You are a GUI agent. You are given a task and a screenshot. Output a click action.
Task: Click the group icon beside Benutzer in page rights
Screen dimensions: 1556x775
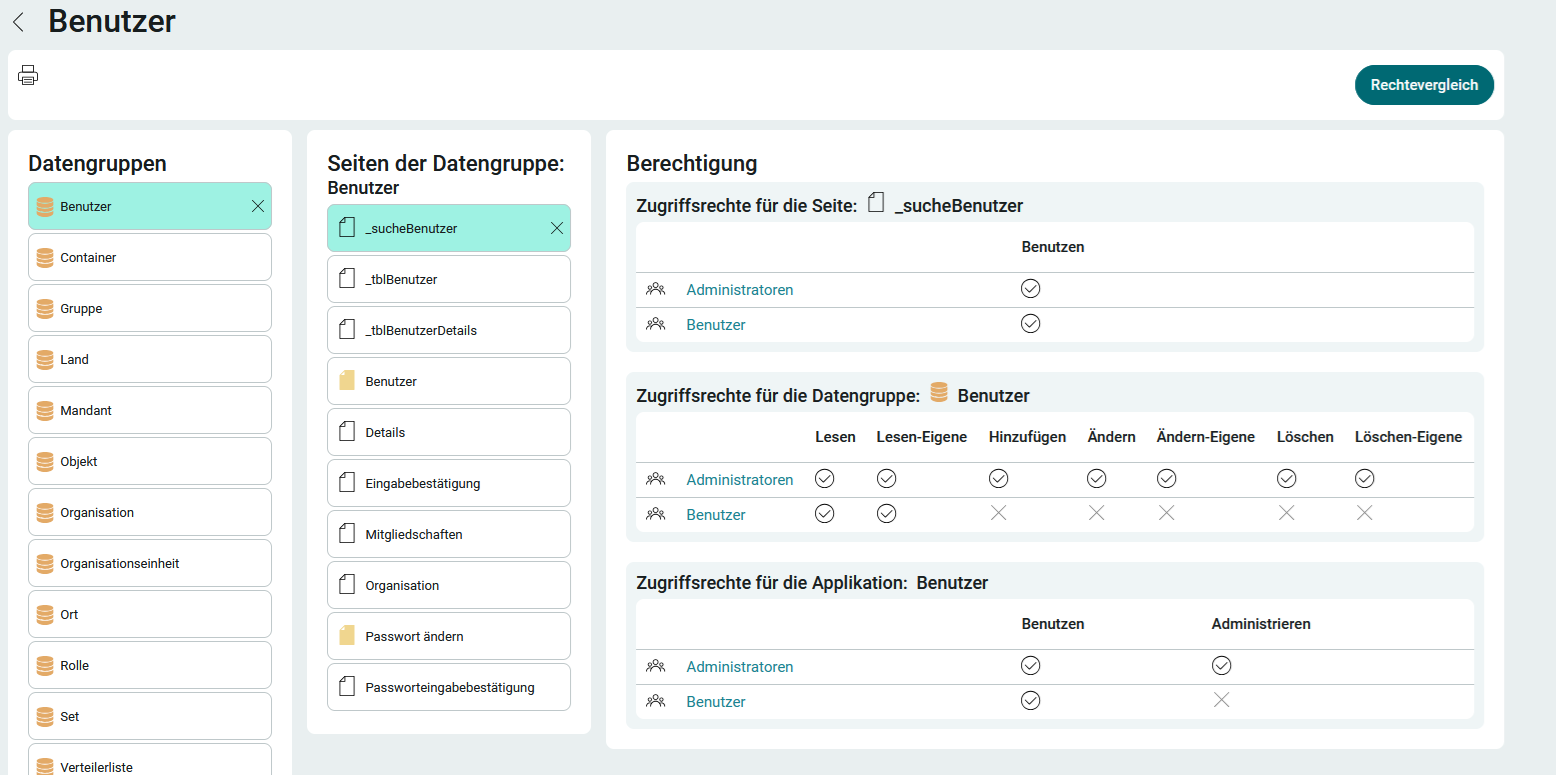click(656, 324)
